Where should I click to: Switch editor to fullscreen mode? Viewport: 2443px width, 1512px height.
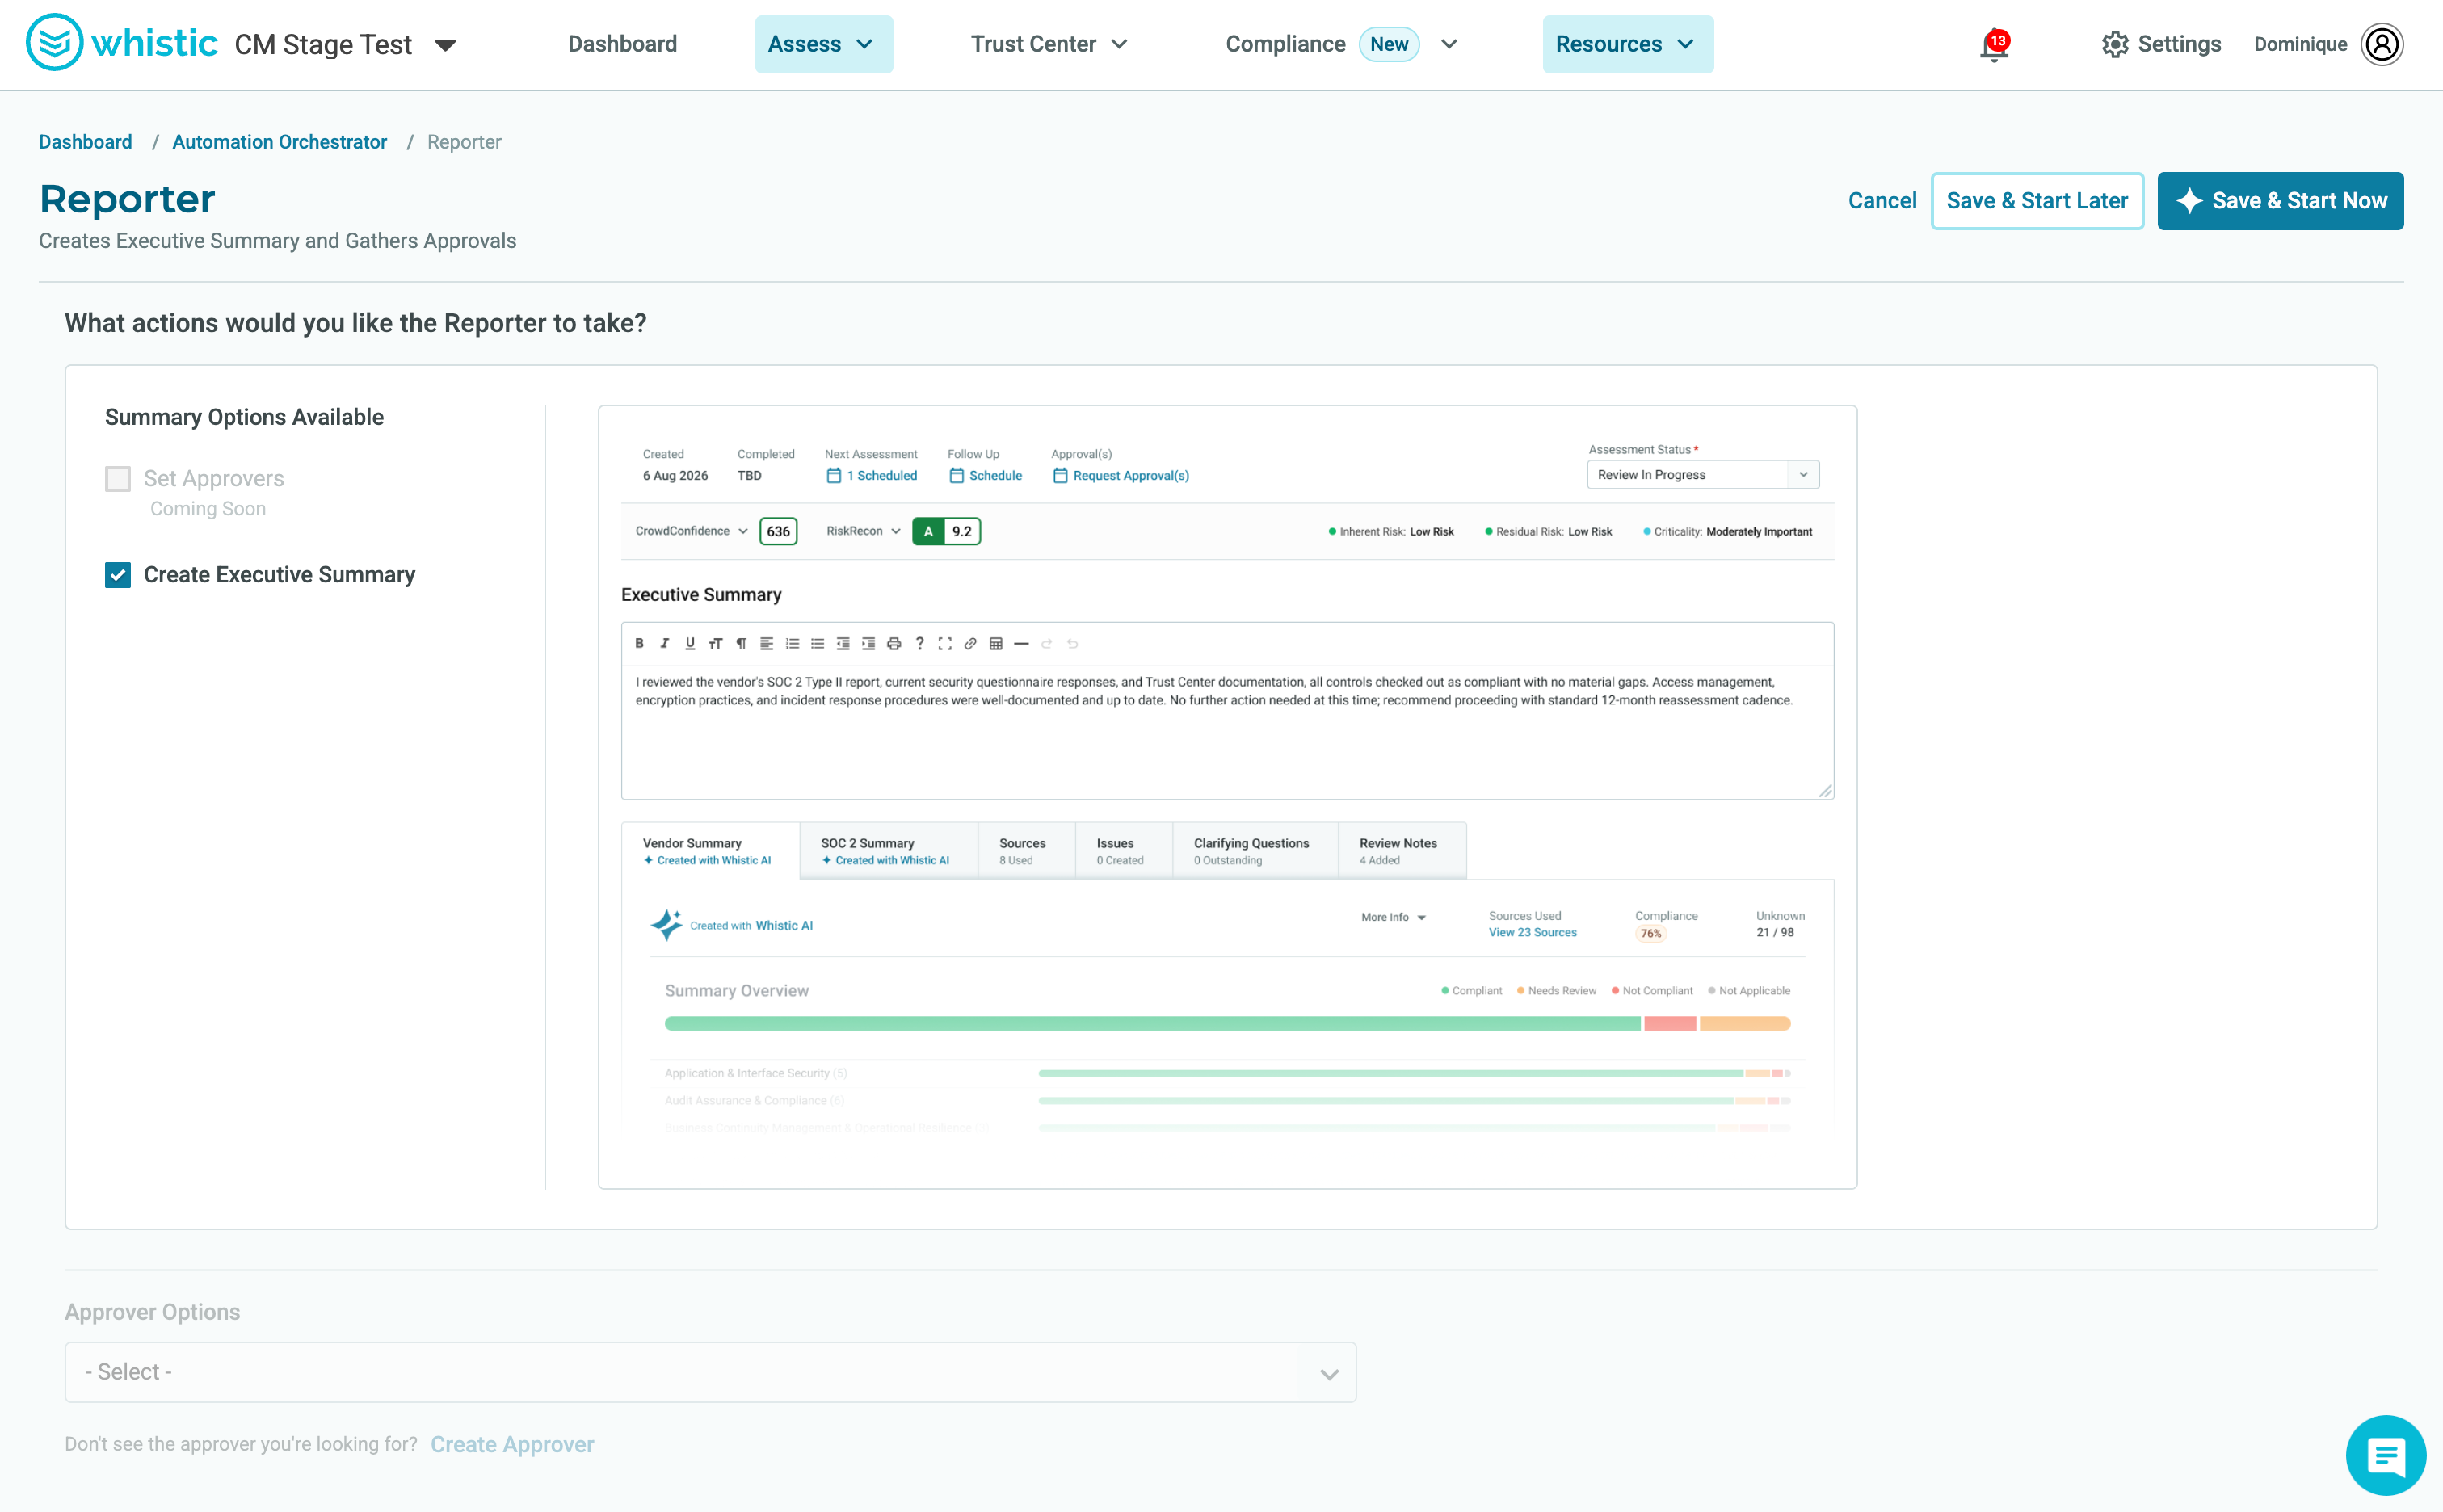pos(945,643)
